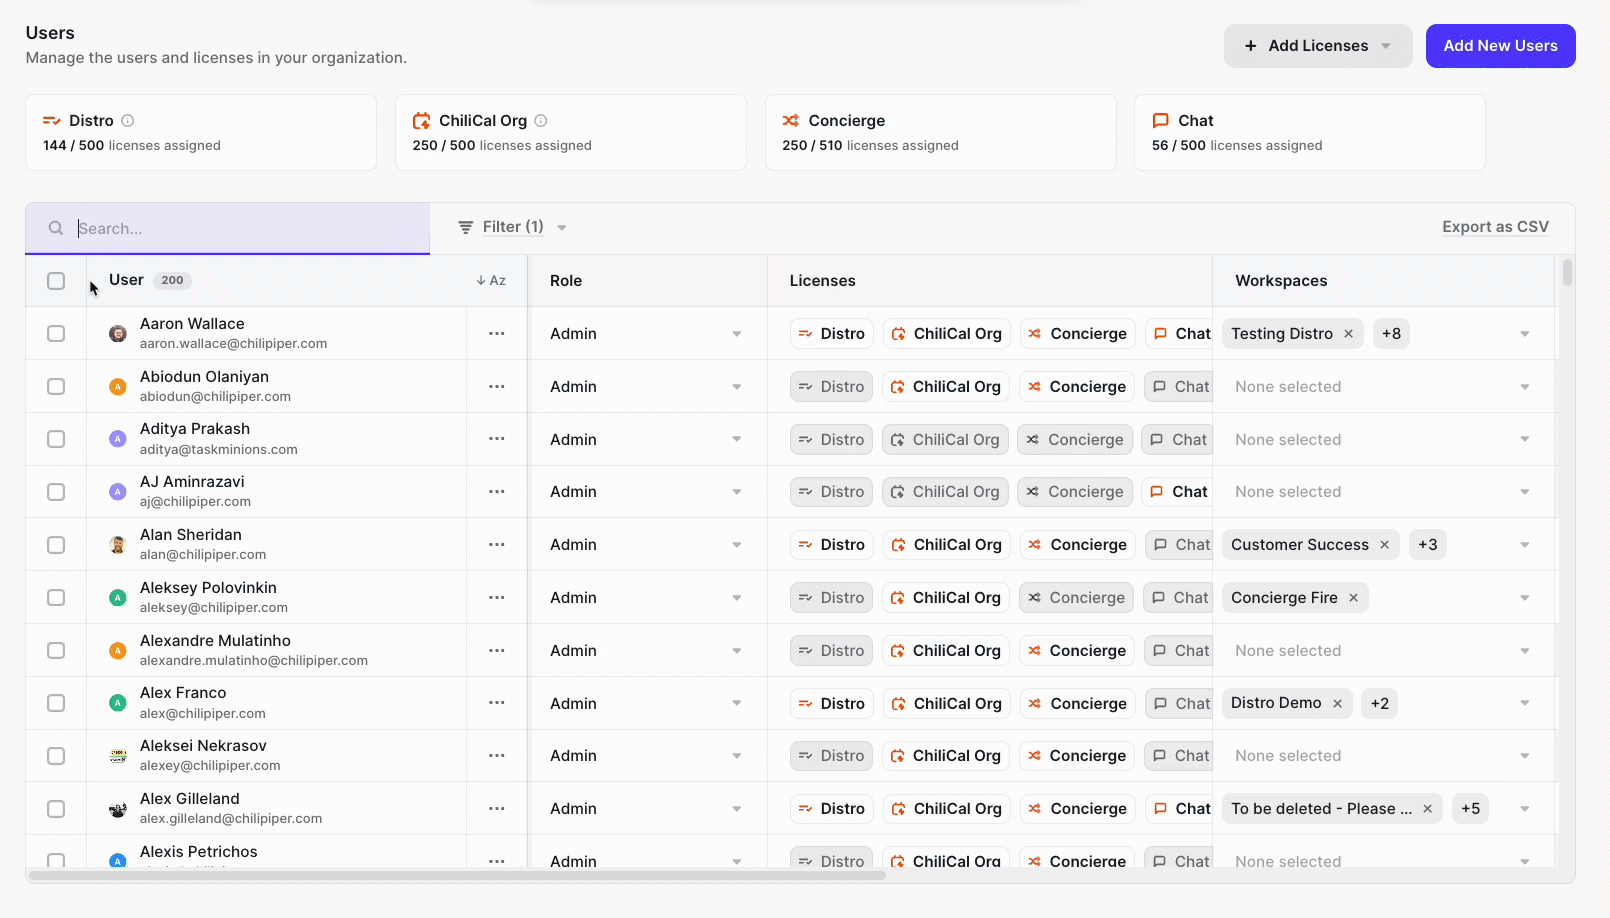
Task: Select the checkbox for Aditya Prakash
Action: tap(56, 439)
